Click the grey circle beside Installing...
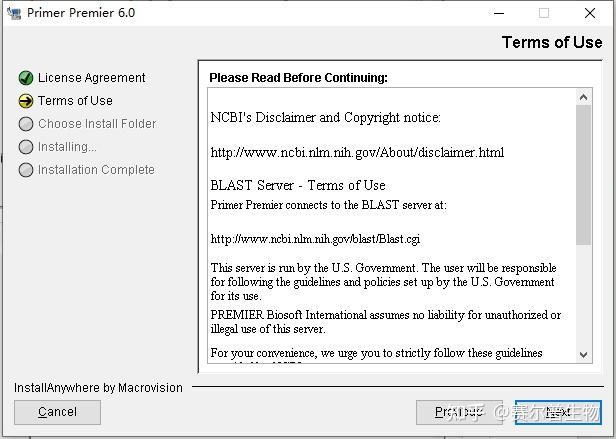Viewport: 616px width, 439px height. click(26, 147)
